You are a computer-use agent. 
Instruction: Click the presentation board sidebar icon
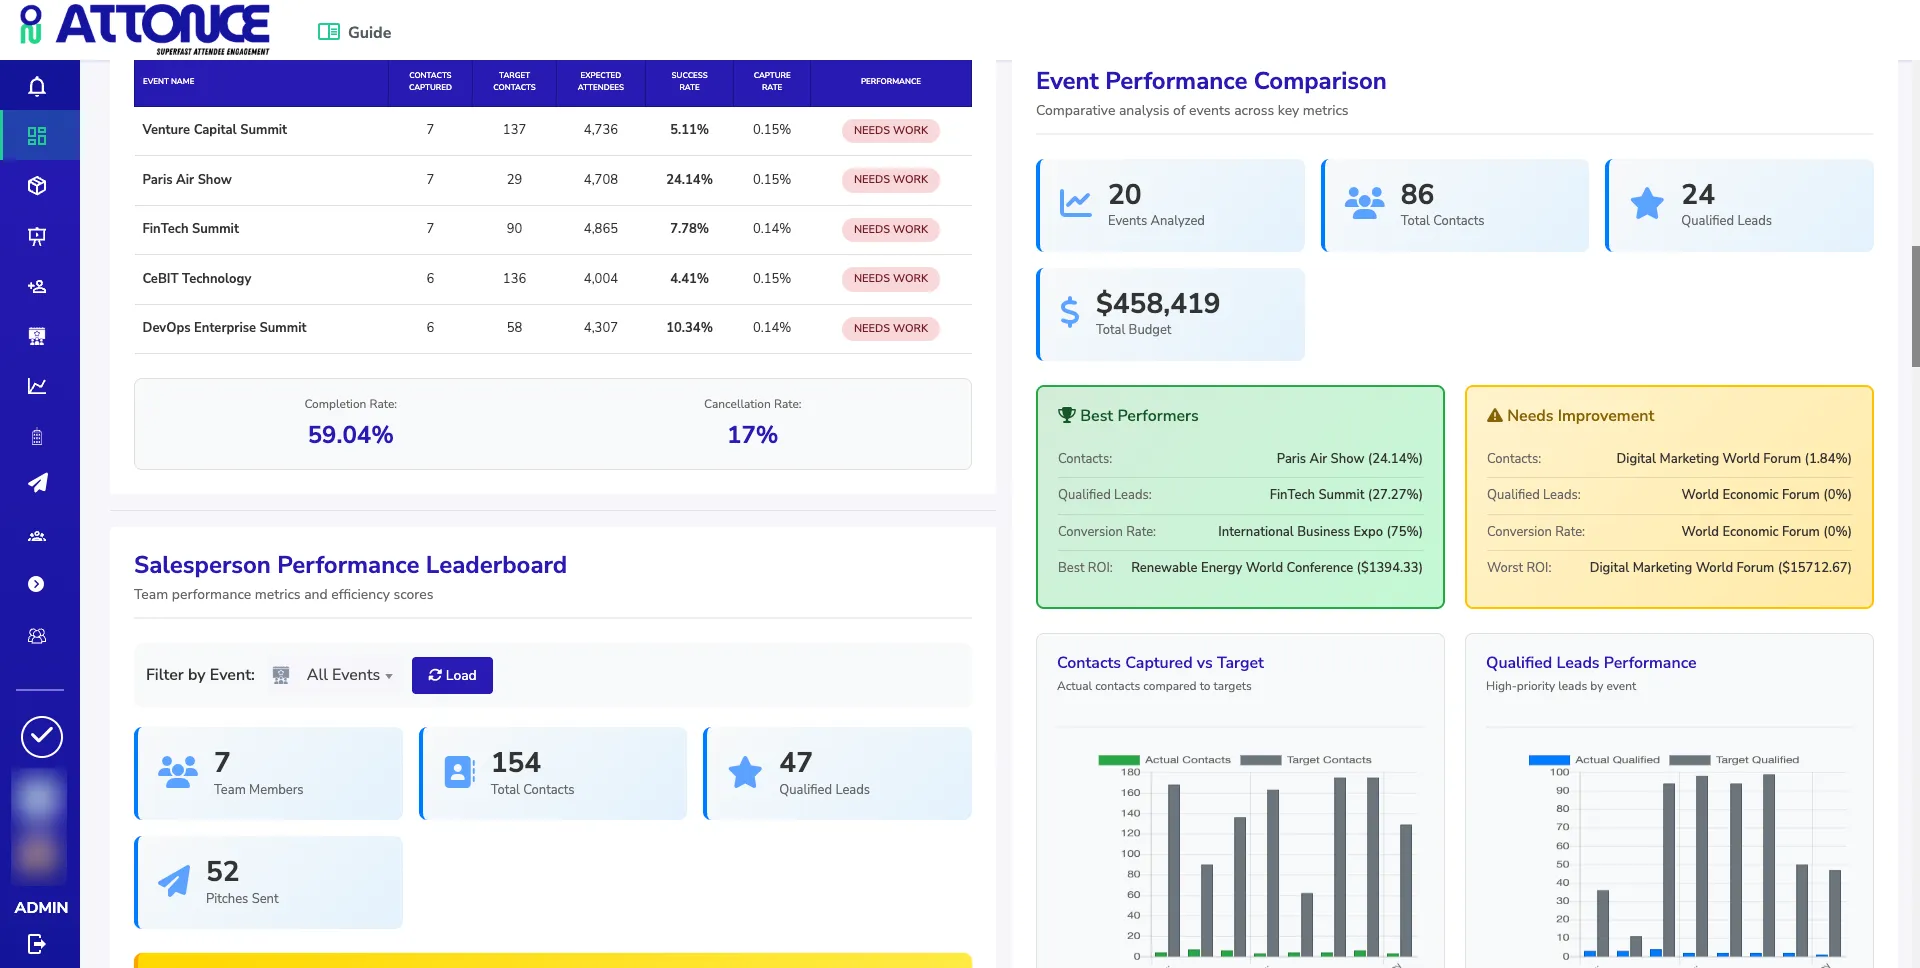point(37,236)
